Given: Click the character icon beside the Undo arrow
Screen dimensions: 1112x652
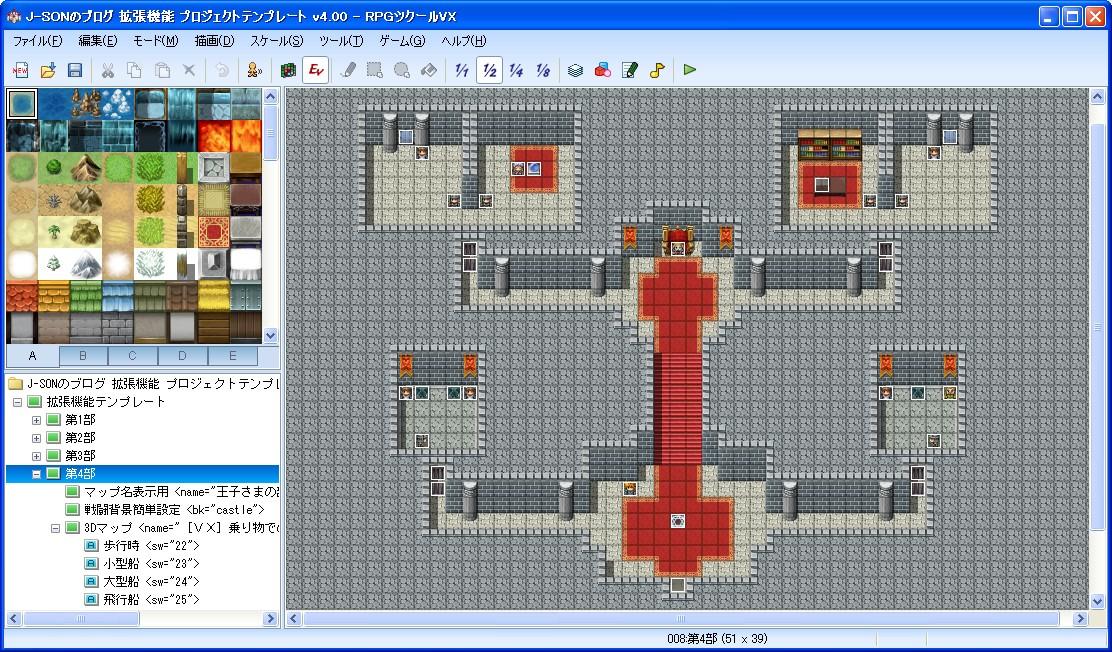Looking at the screenshot, I should tap(255, 70).
